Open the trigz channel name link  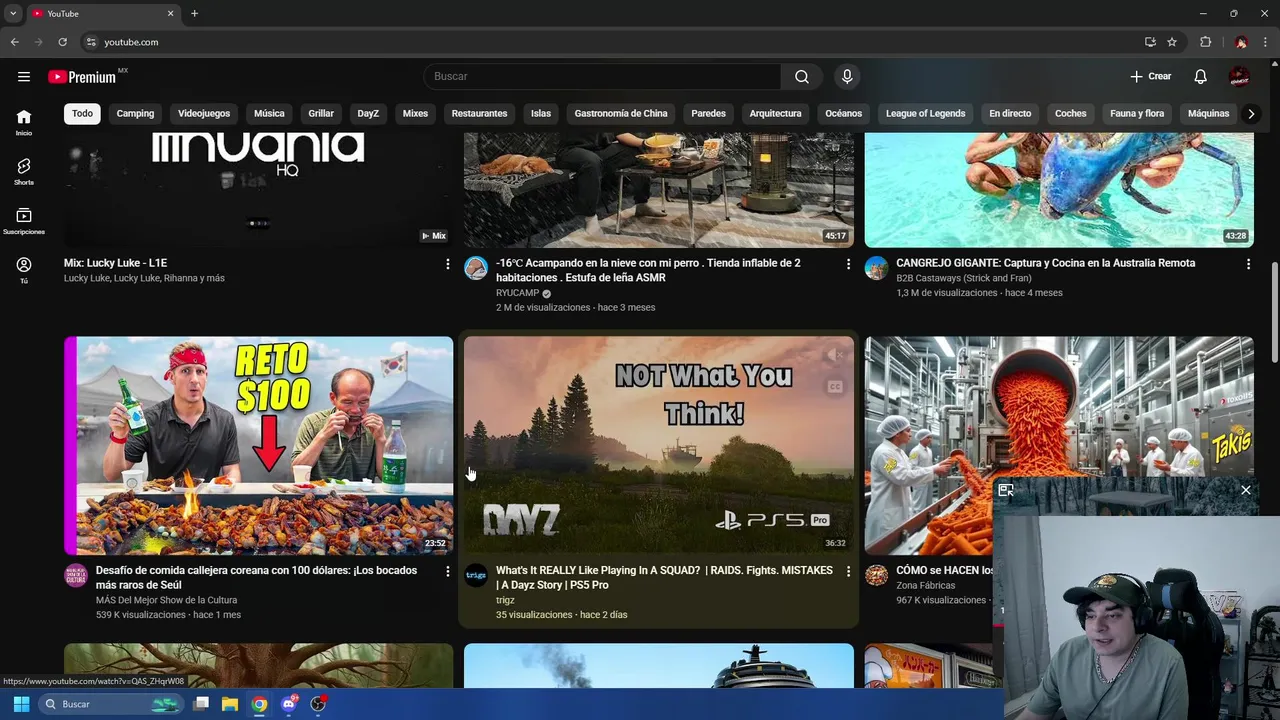click(505, 600)
